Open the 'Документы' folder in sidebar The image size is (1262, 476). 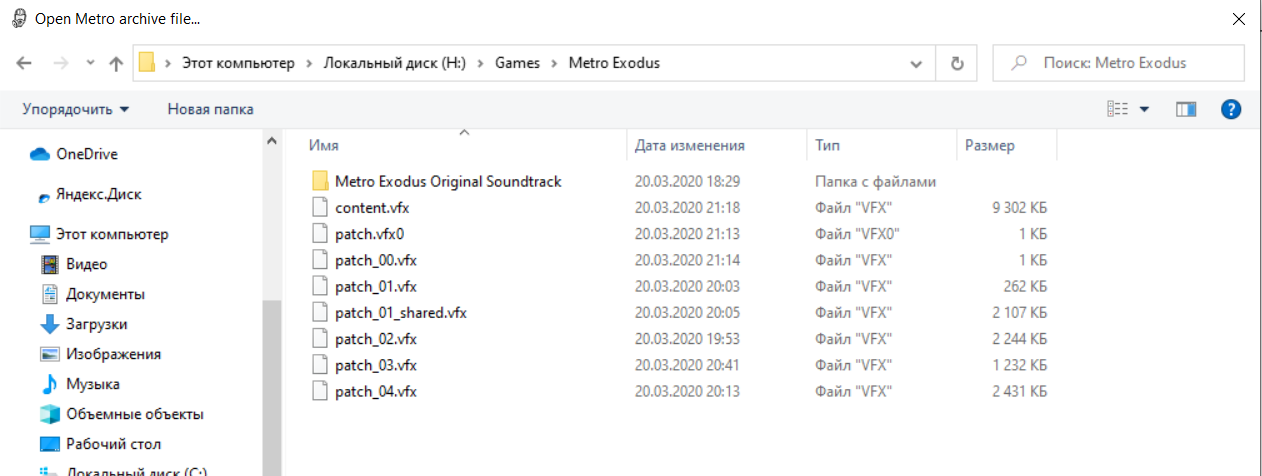click(x=93, y=294)
